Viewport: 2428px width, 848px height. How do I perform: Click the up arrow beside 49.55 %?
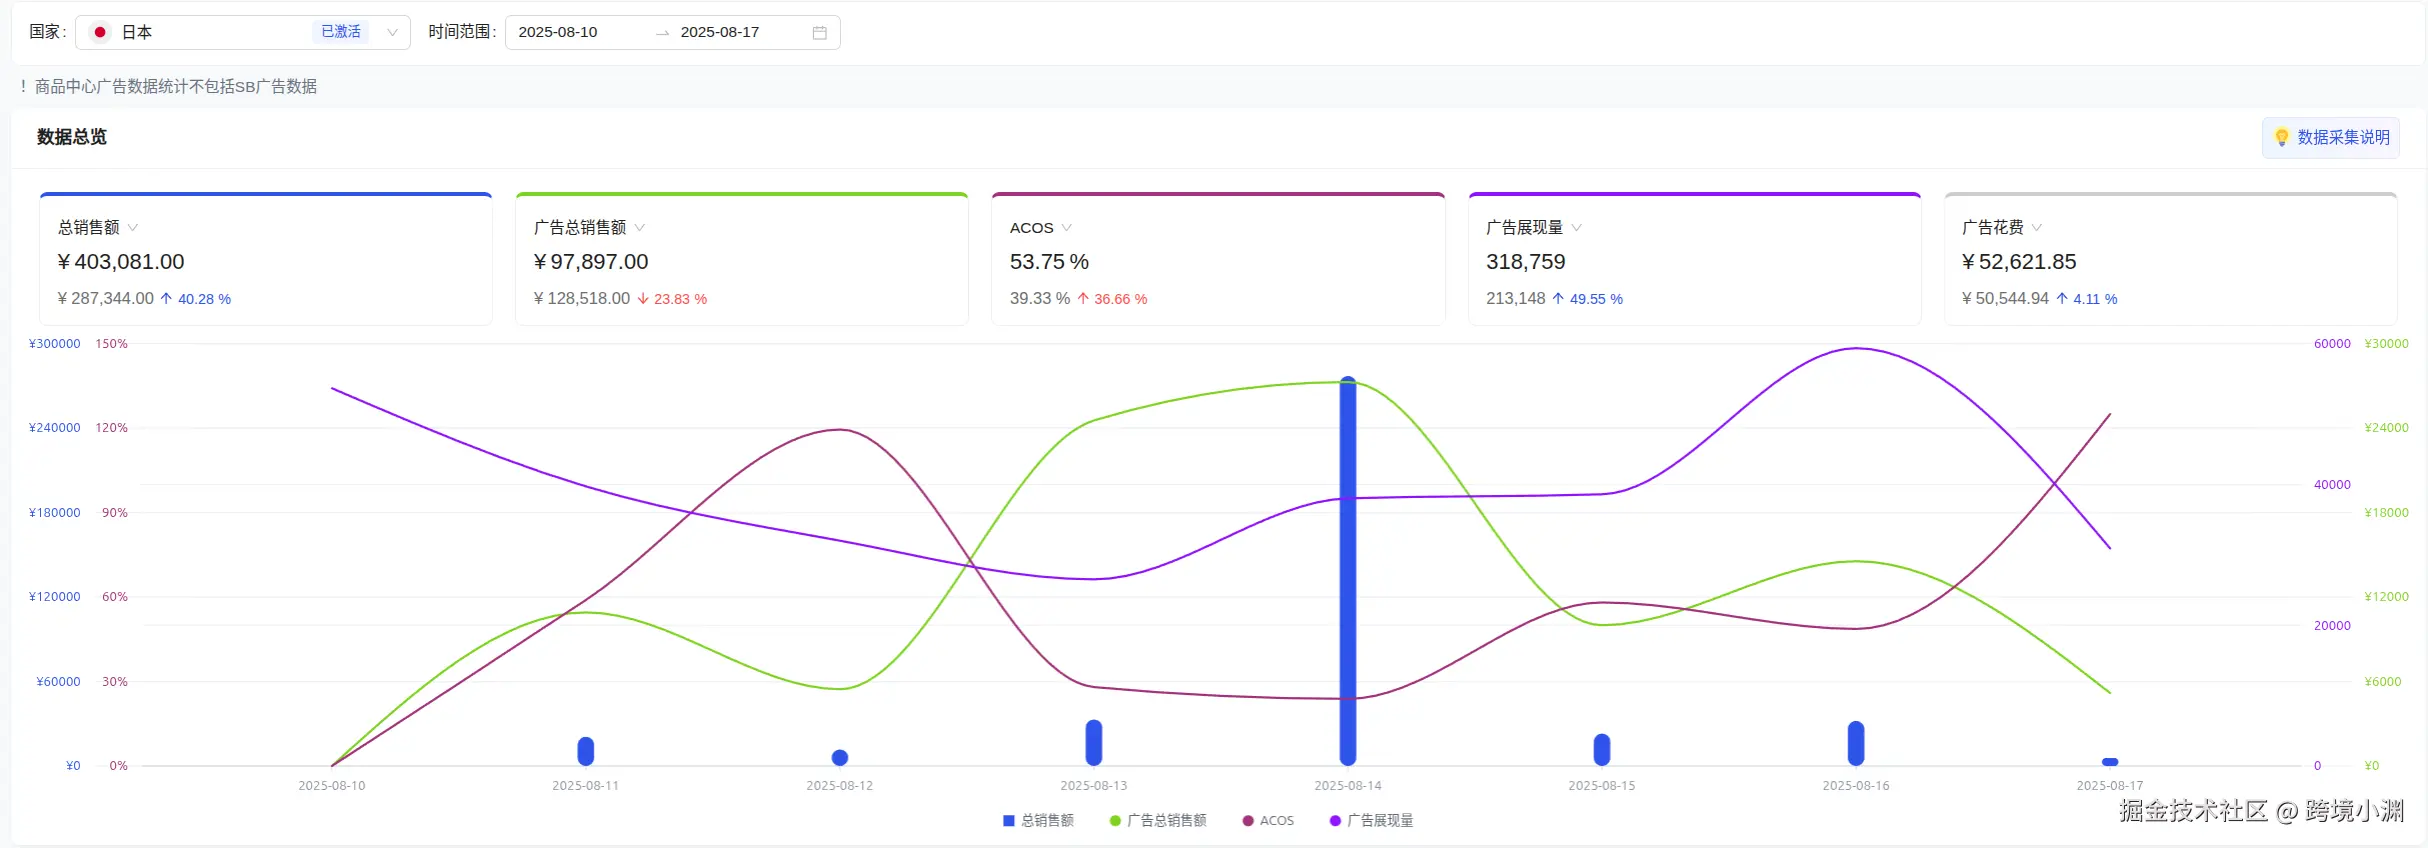1558,299
